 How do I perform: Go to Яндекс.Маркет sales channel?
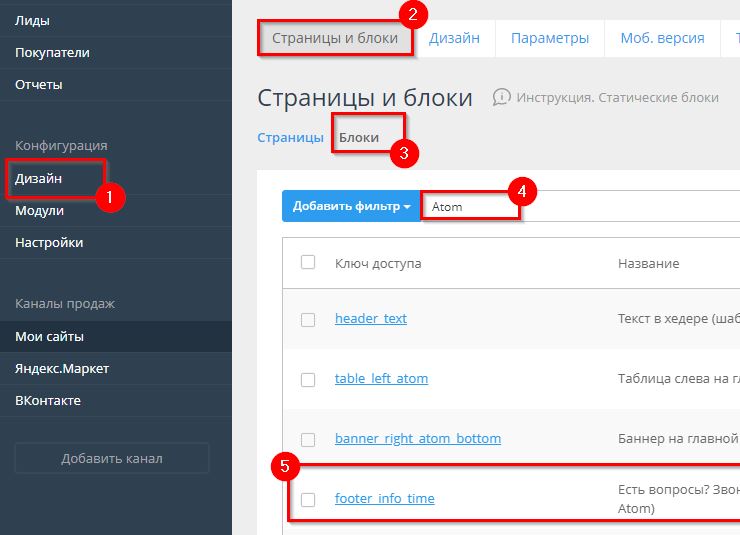[x=62, y=369]
